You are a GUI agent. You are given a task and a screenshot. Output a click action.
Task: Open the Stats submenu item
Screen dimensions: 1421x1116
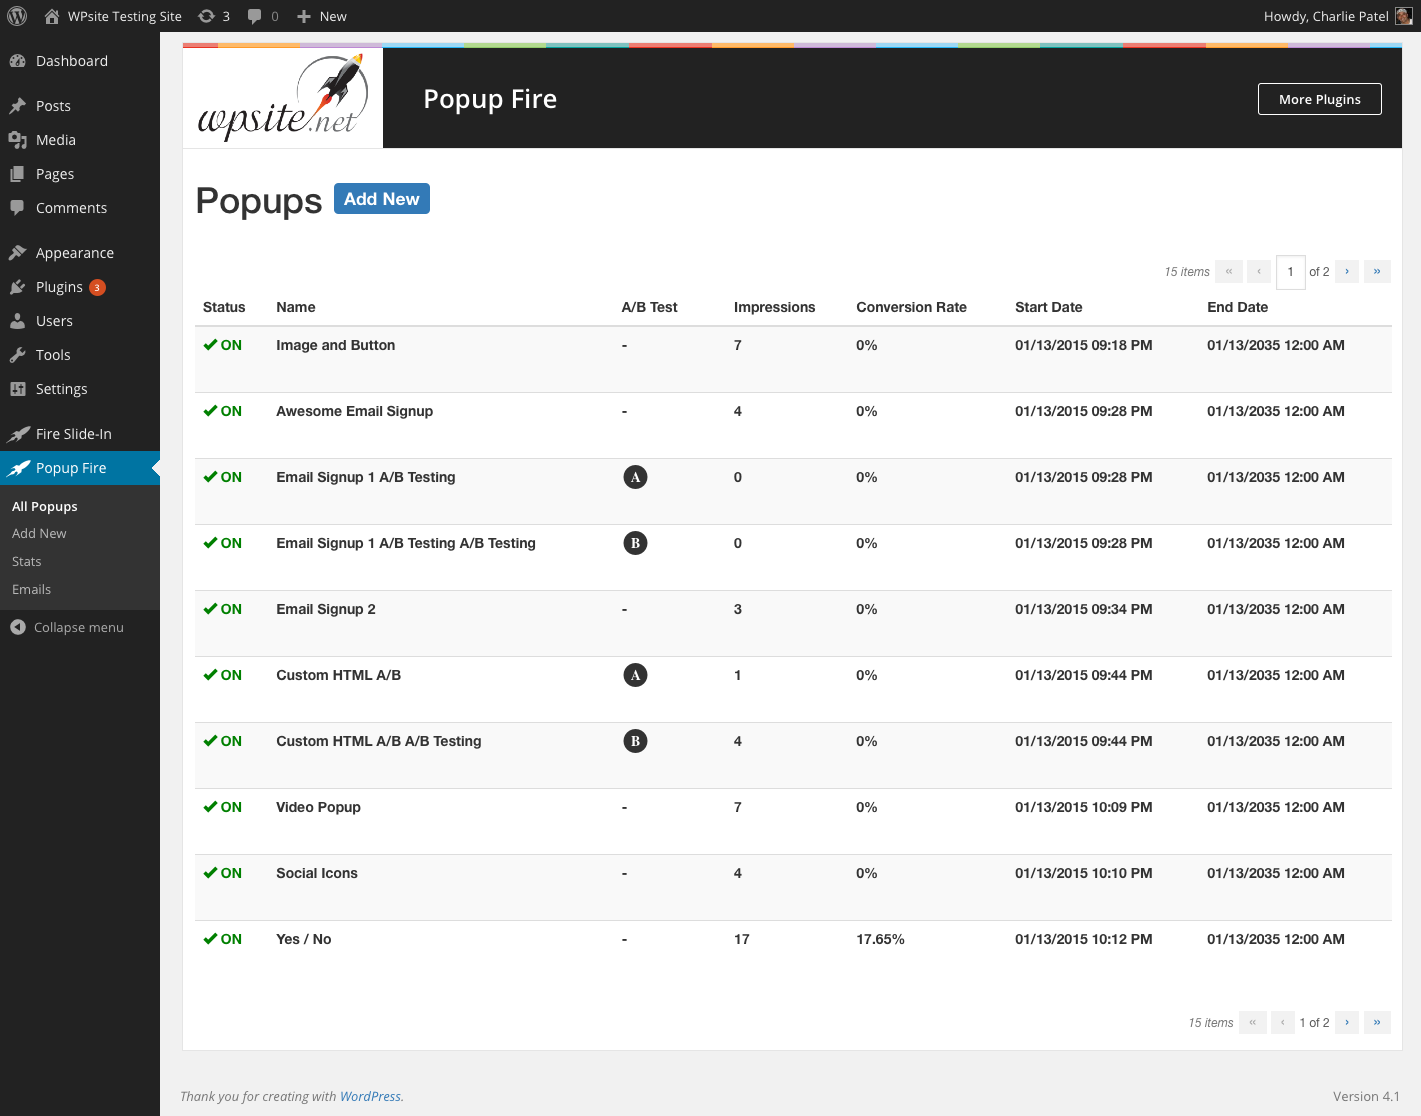tap(27, 562)
